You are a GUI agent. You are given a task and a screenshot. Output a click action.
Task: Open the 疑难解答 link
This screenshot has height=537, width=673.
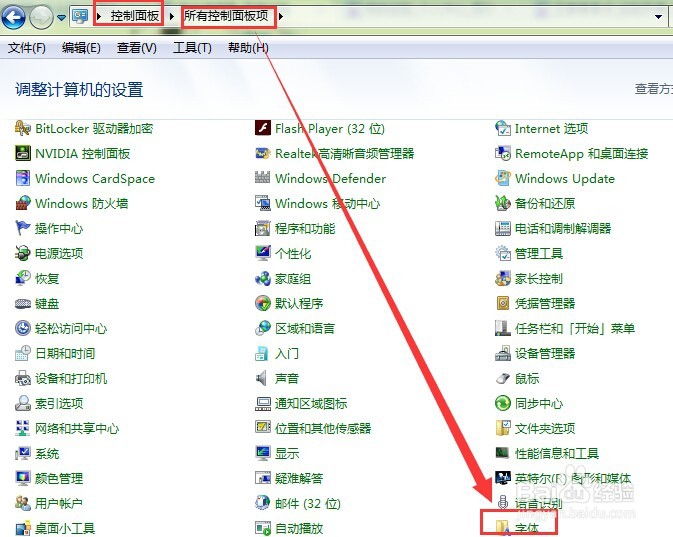point(299,478)
